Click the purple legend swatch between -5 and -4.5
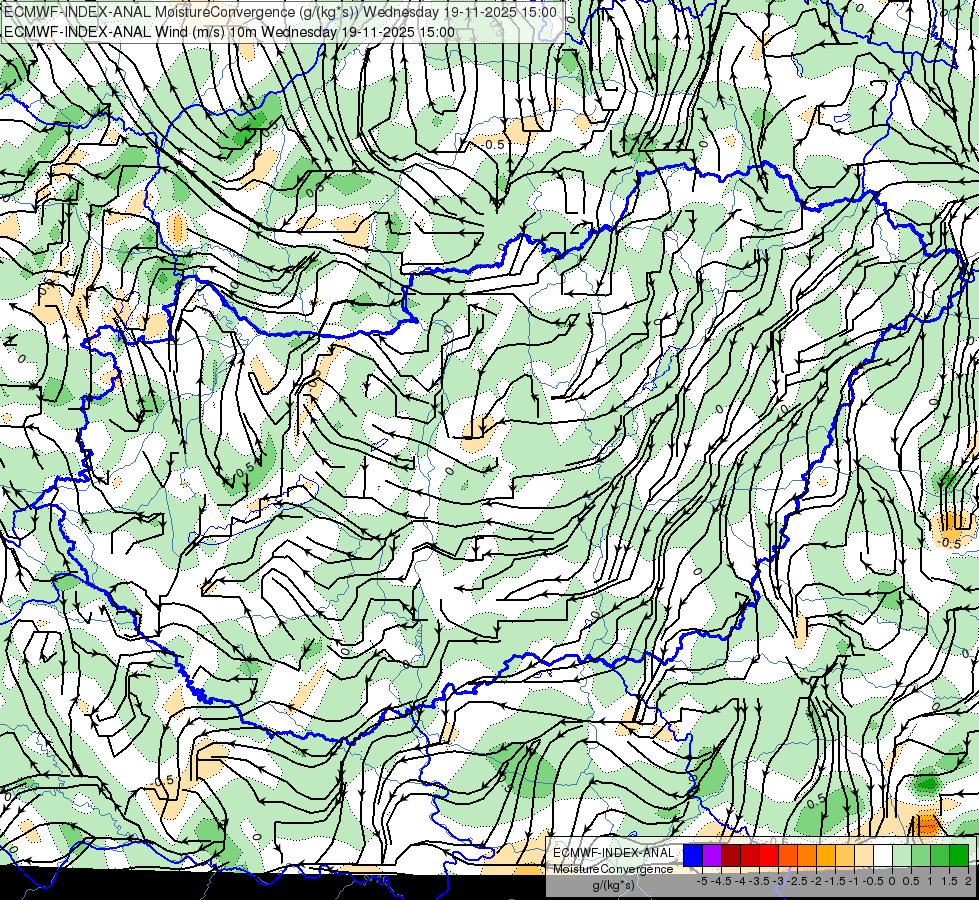 pos(712,856)
